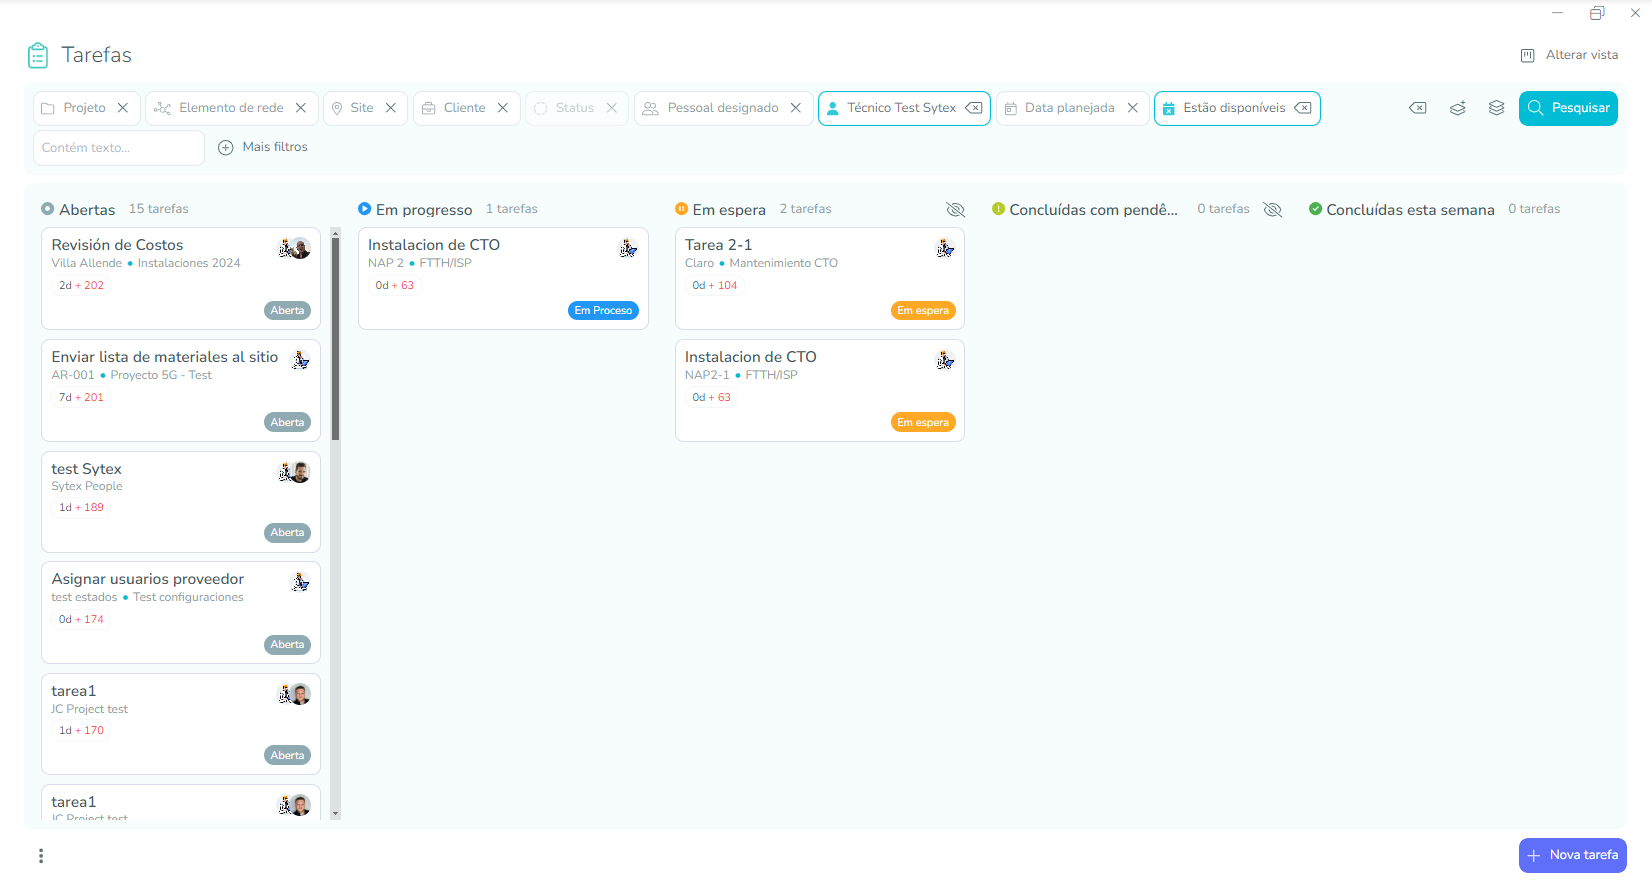Focus the Contém texto input field
This screenshot has width=1652, height=889.
coord(119,148)
